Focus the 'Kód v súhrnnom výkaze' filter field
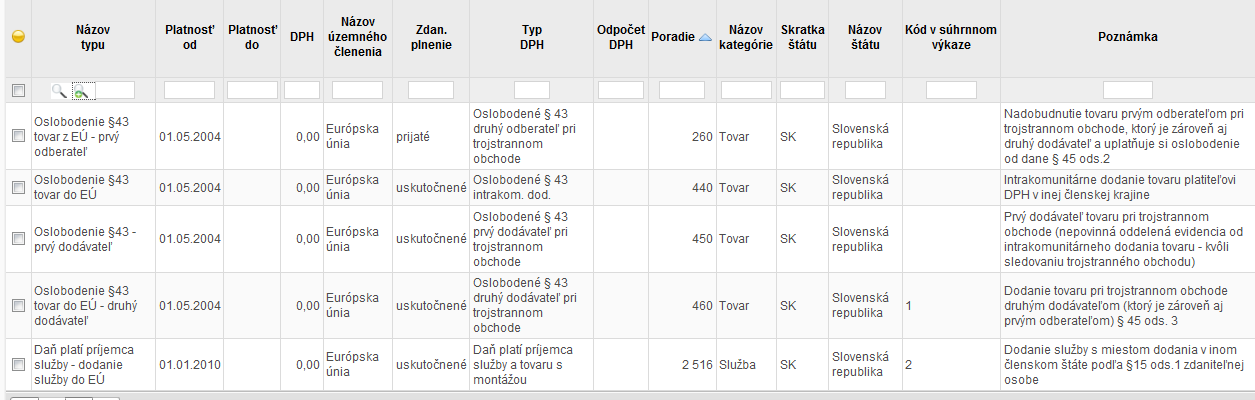 [x=951, y=90]
